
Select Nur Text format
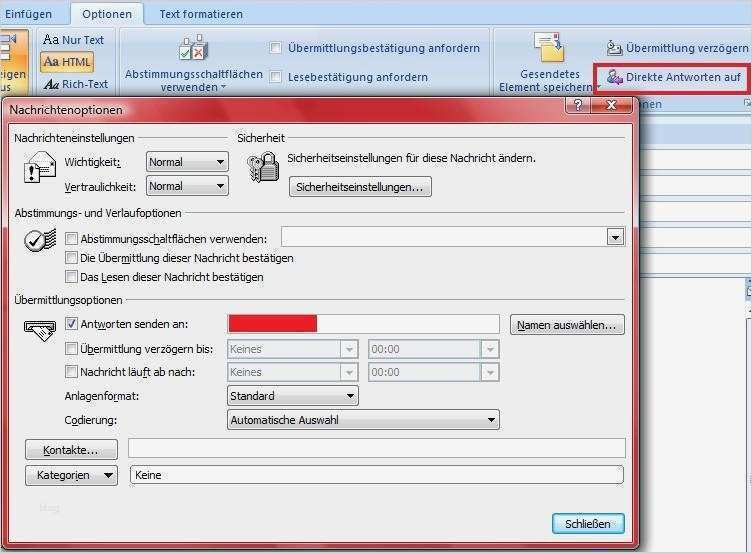click(x=73, y=40)
